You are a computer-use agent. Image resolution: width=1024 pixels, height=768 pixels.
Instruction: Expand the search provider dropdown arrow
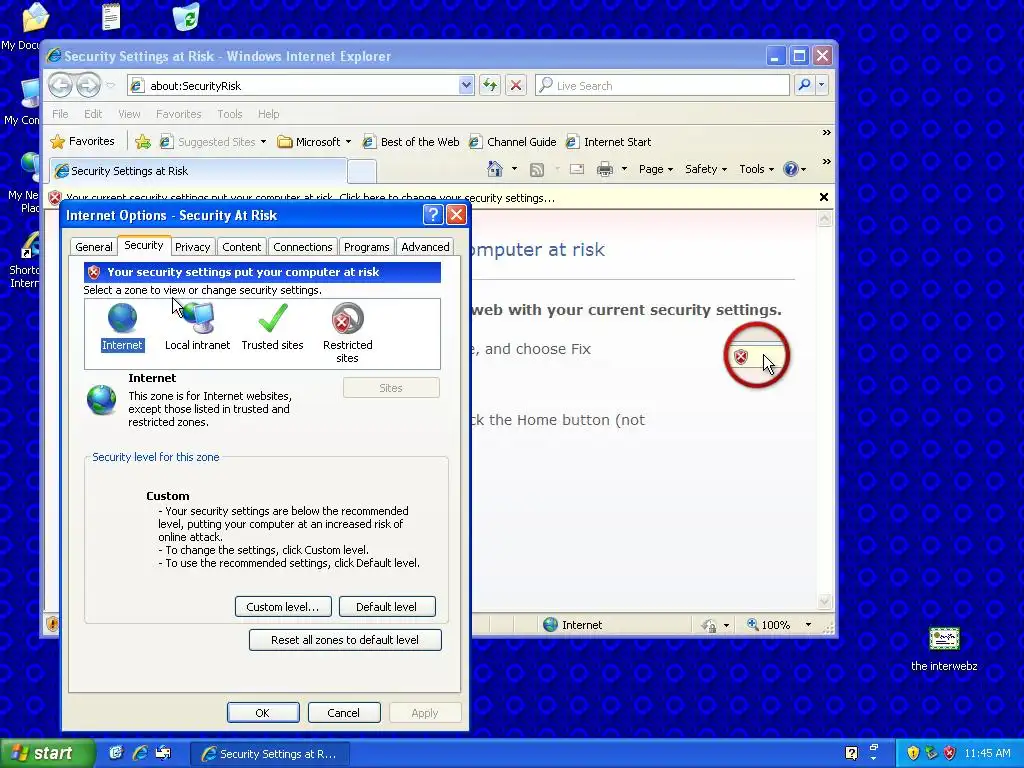click(822, 85)
